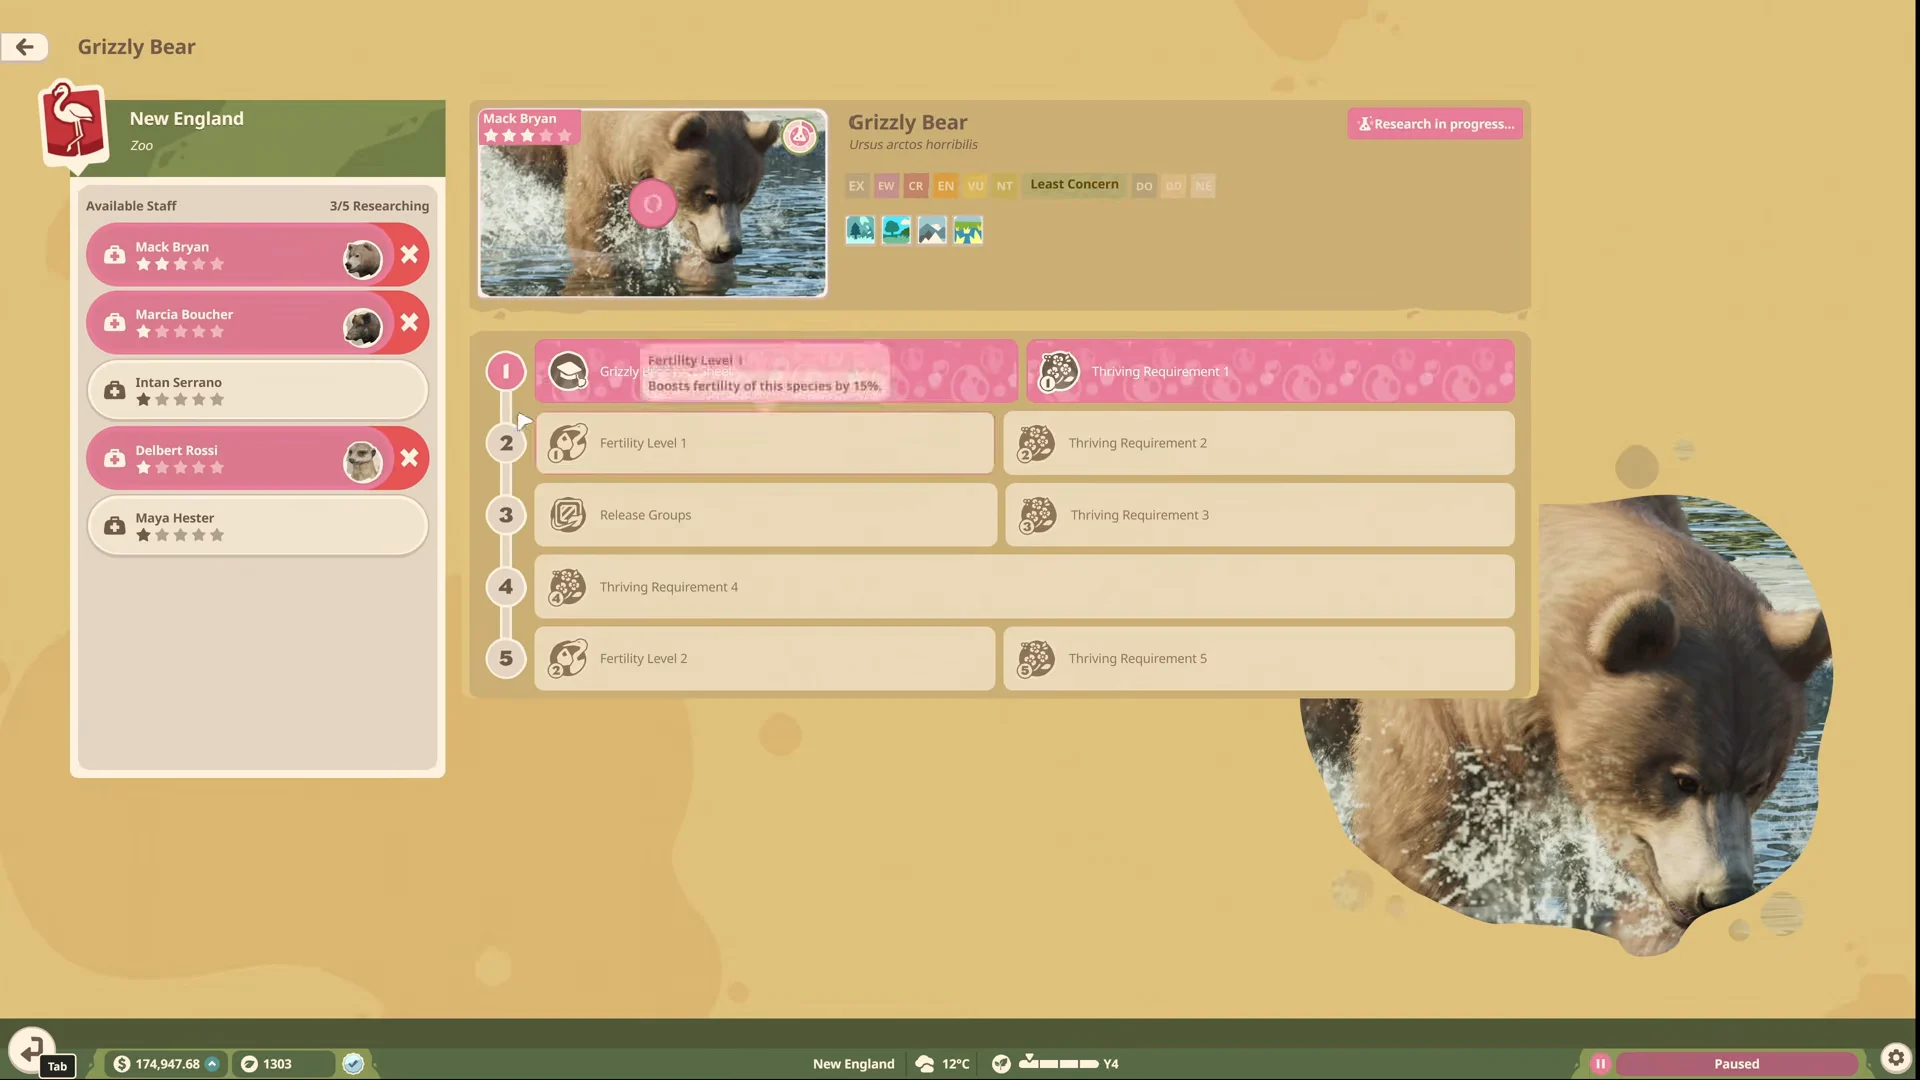This screenshot has width=1920, height=1080.
Task: Open Thriving Requirement 3 research
Action: pos(1260,515)
